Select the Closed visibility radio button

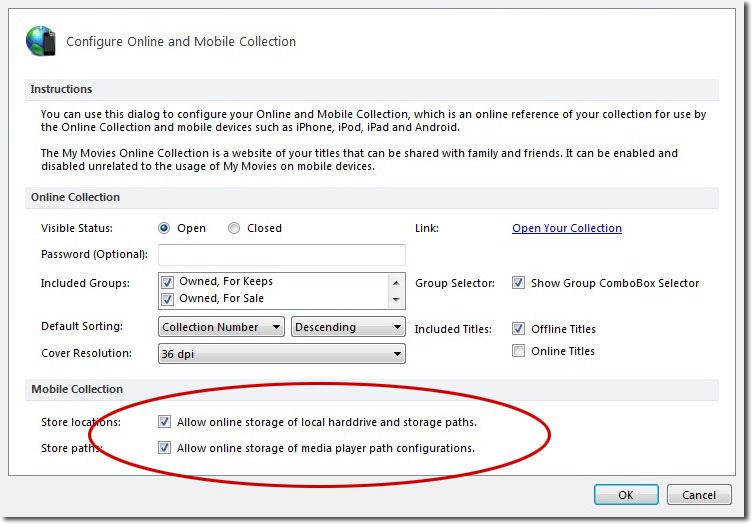click(x=234, y=228)
